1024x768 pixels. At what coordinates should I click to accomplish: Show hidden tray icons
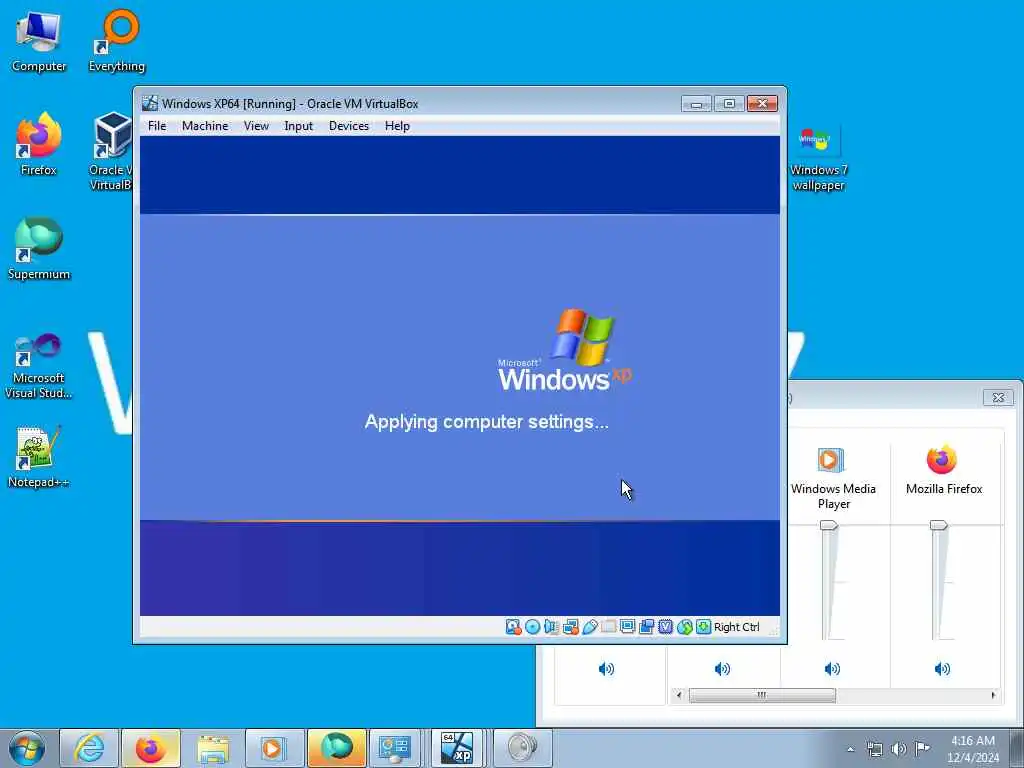coord(850,749)
